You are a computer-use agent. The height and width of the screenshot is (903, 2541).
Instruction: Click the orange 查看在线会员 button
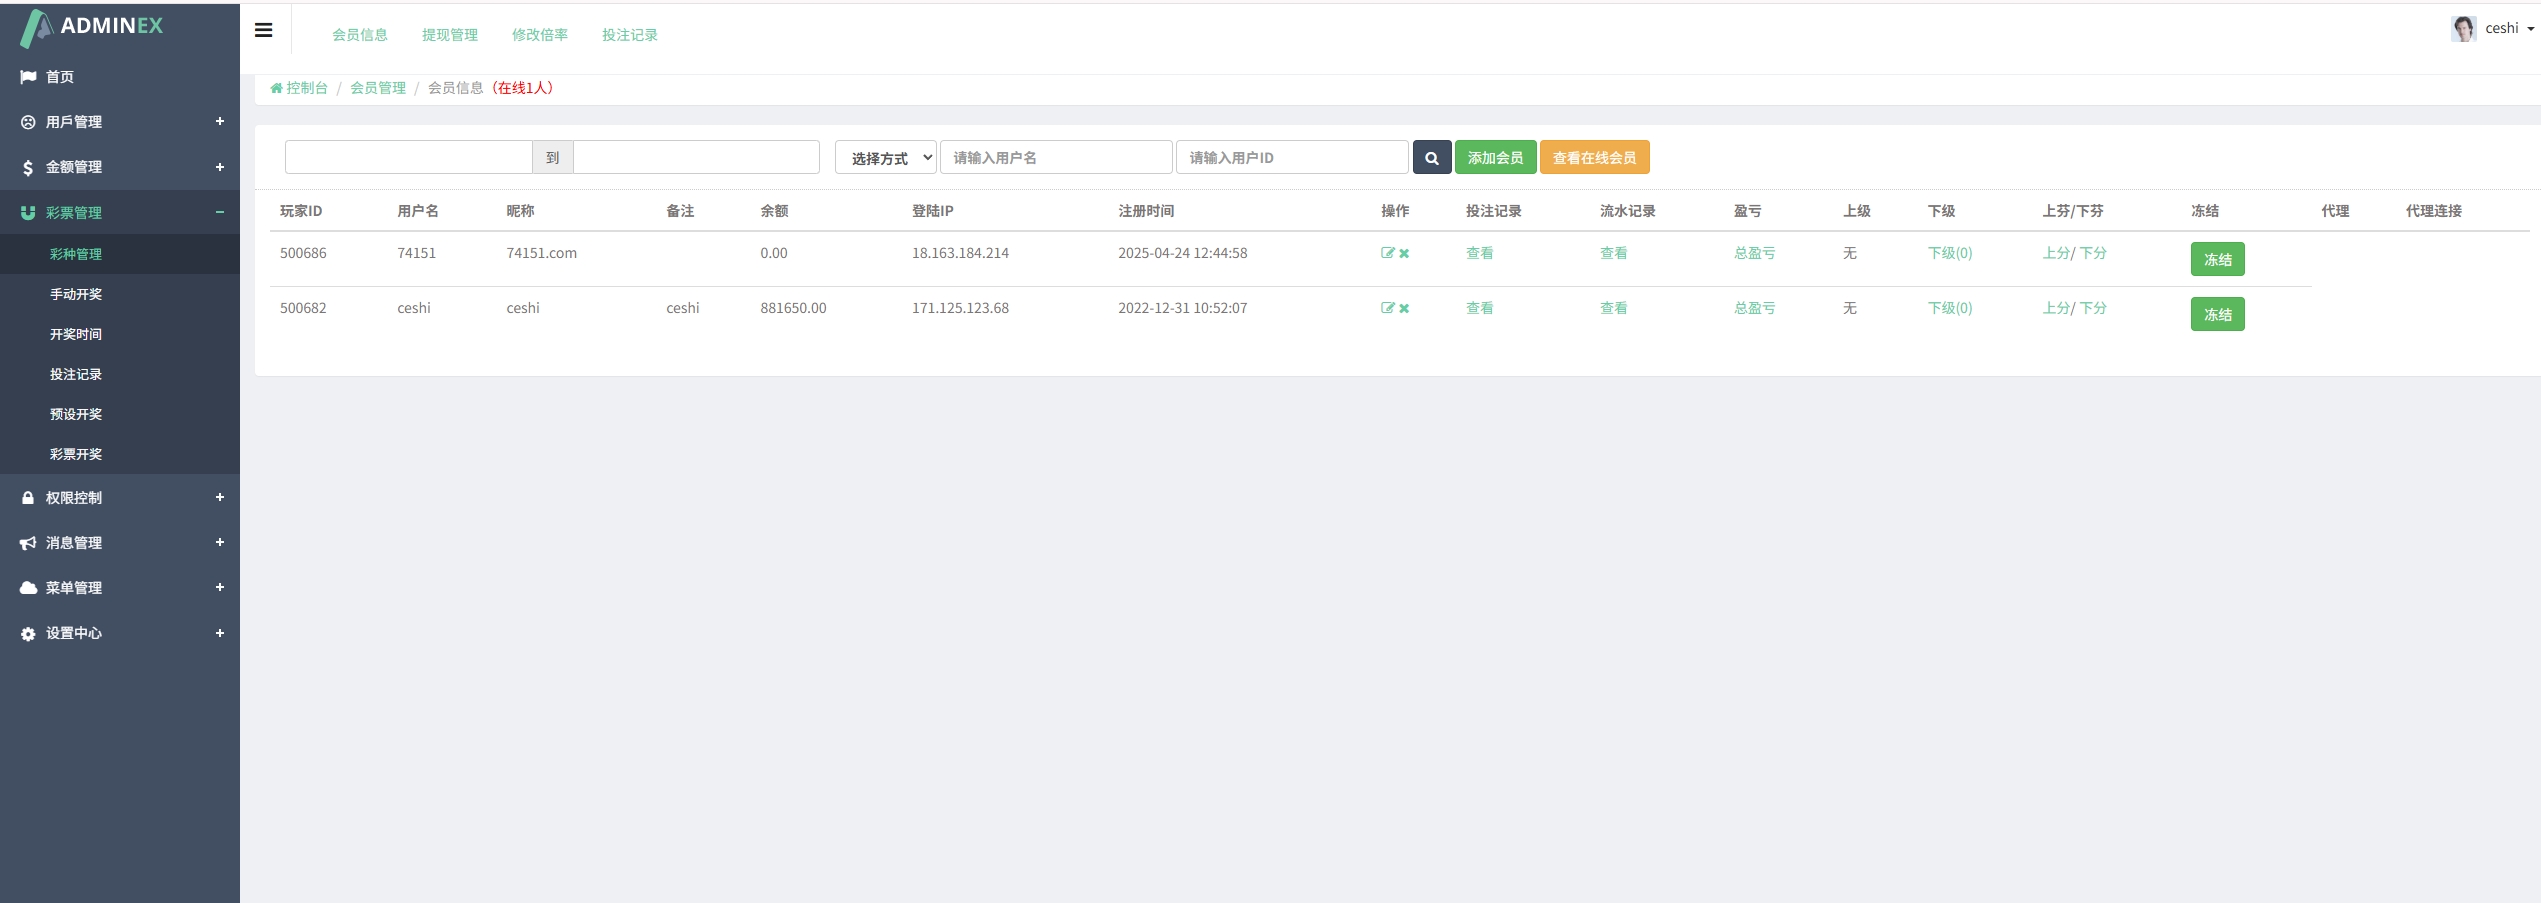1594,158
